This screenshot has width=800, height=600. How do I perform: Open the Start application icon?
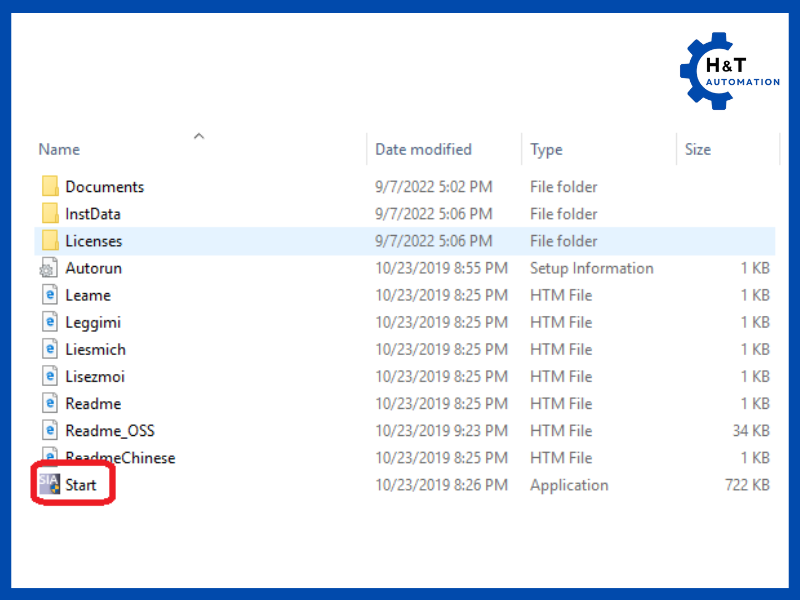(x=49, y=485)
